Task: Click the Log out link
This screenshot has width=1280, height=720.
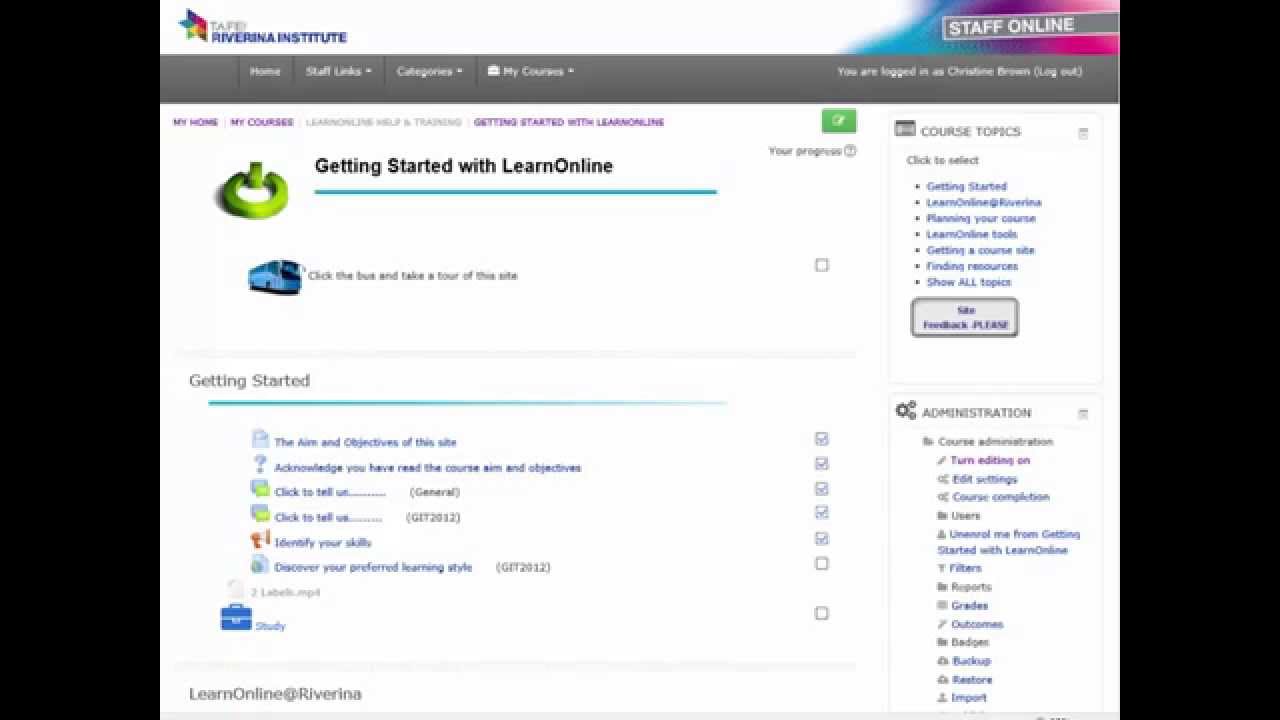Action: click(1058, 71)
